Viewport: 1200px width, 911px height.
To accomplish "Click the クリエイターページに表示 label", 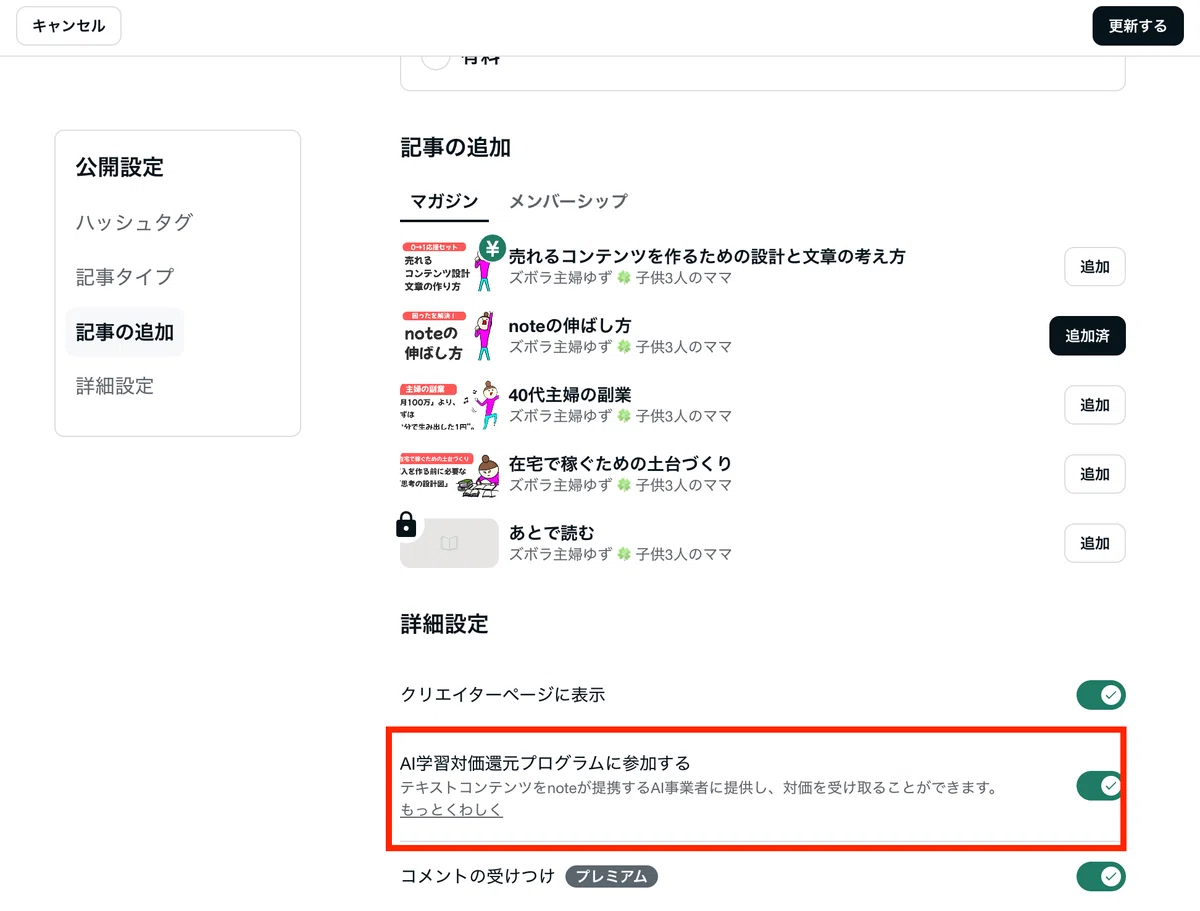I will tap(503, 695).
